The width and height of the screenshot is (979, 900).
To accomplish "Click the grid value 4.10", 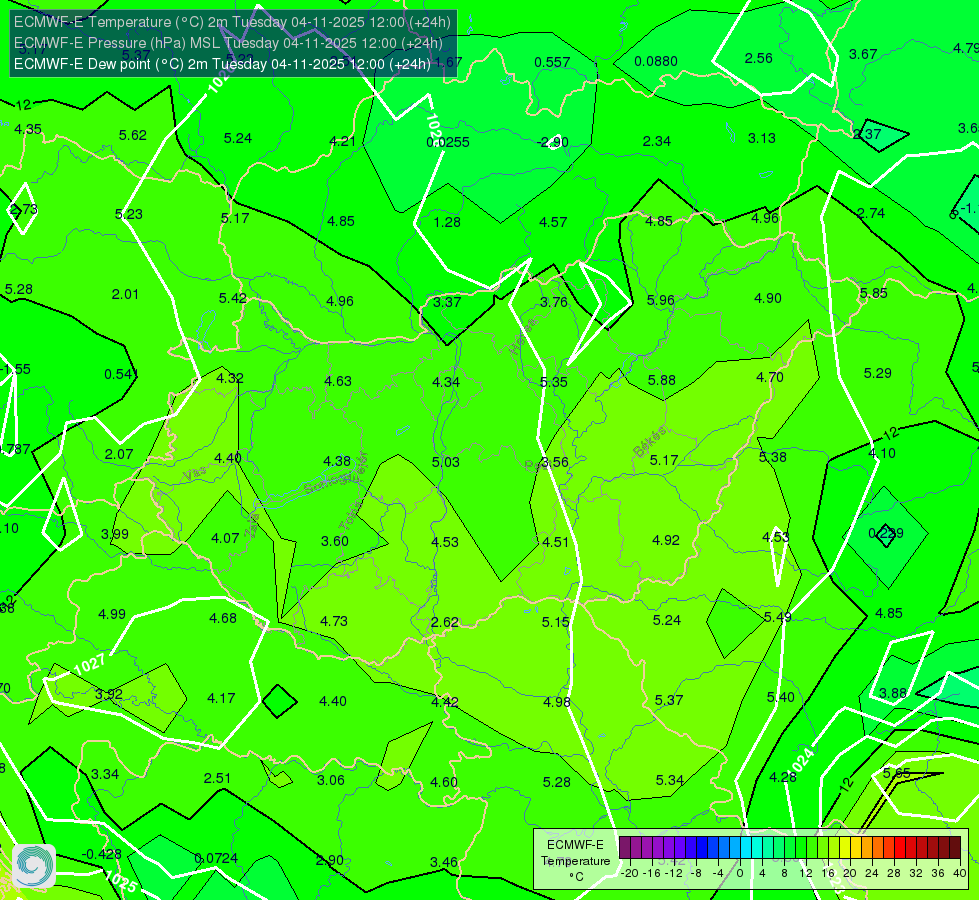I will (882, 453).
